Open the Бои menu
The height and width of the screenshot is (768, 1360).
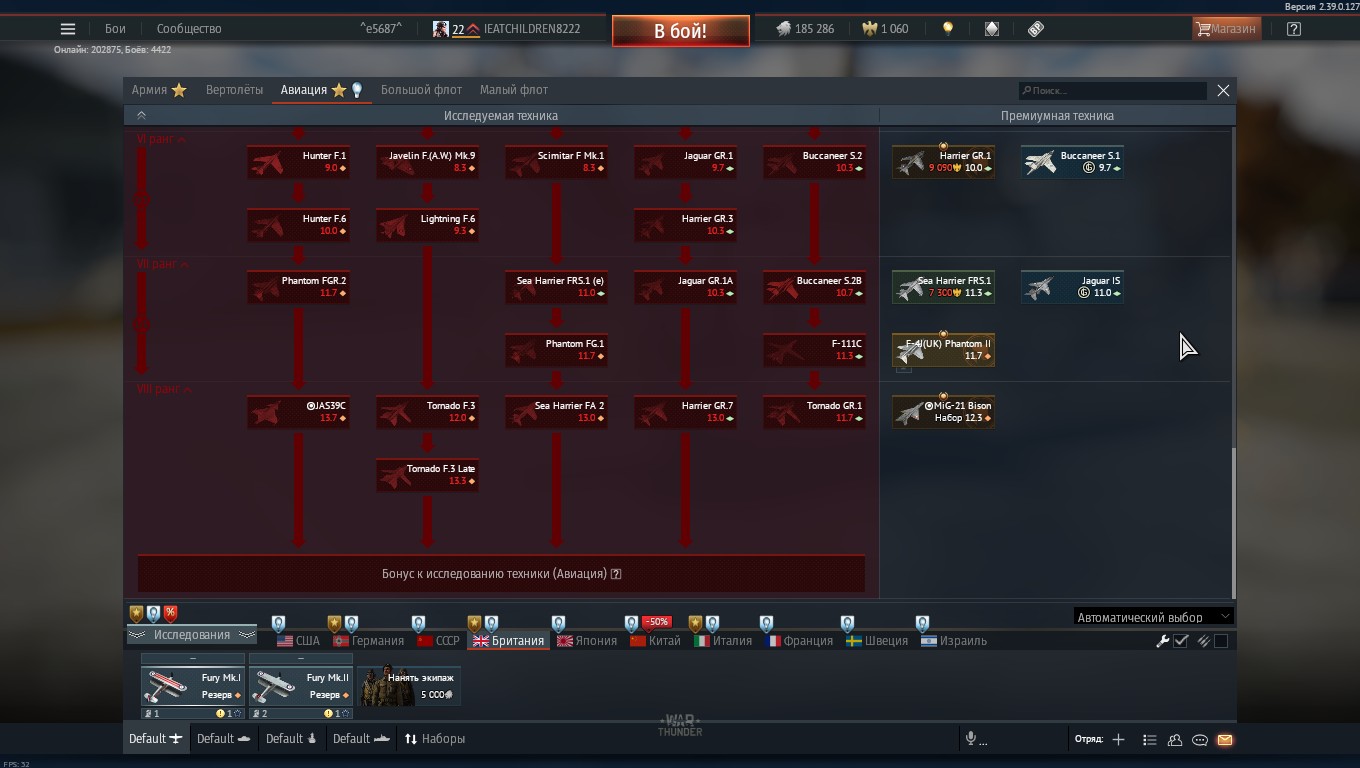coord(116,29)
